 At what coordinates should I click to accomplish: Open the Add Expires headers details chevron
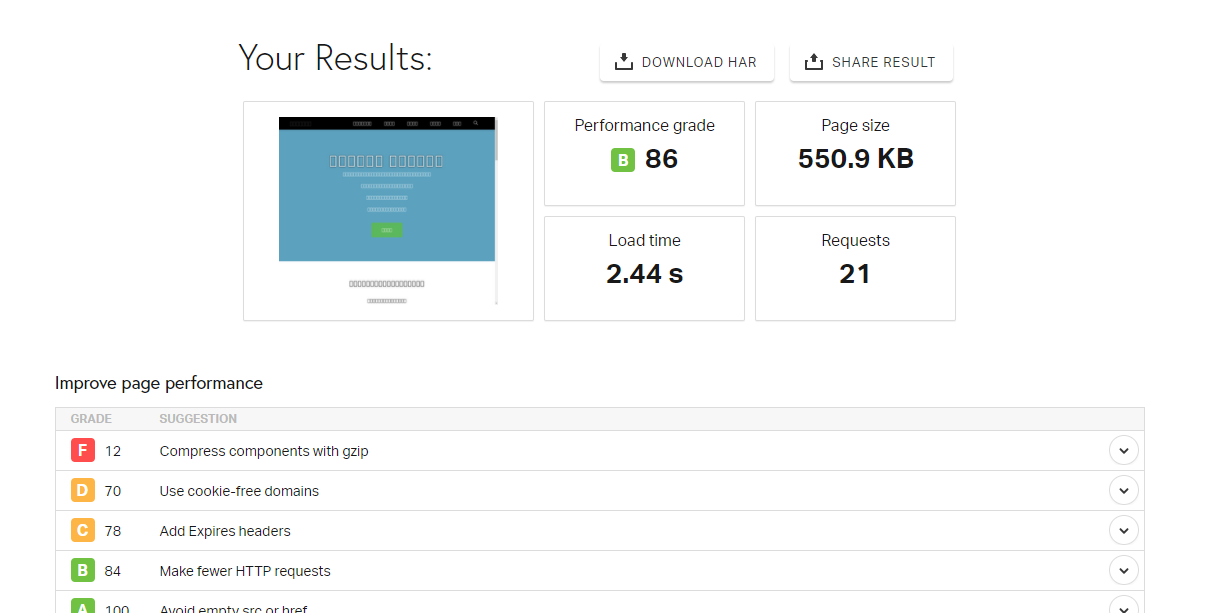[1123, 531]
